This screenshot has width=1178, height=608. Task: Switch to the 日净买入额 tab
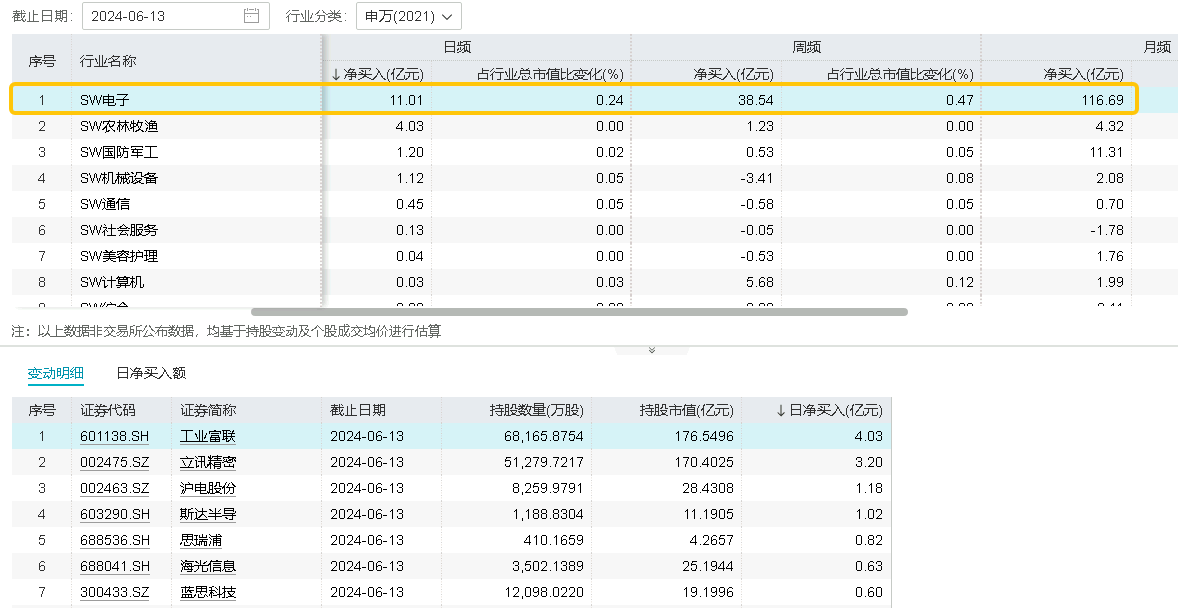pos(151,373)
